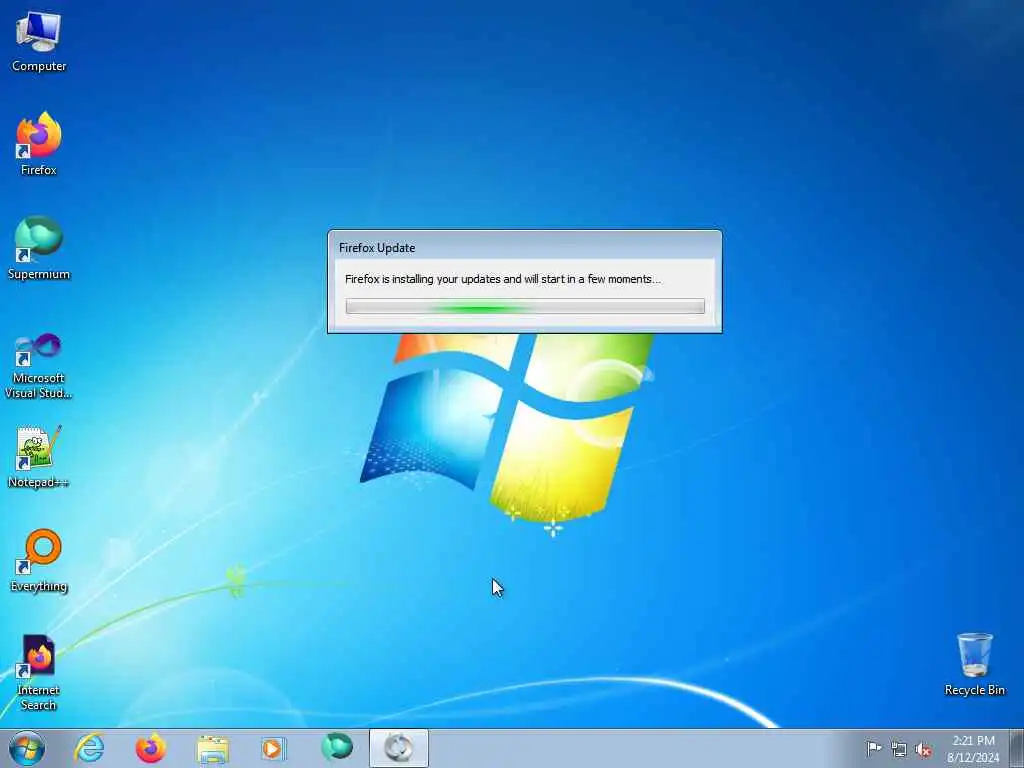The height and width of the screenshot is (768, 1024).
Task: Launch Supermium from the taskbar
Action: 336,748
